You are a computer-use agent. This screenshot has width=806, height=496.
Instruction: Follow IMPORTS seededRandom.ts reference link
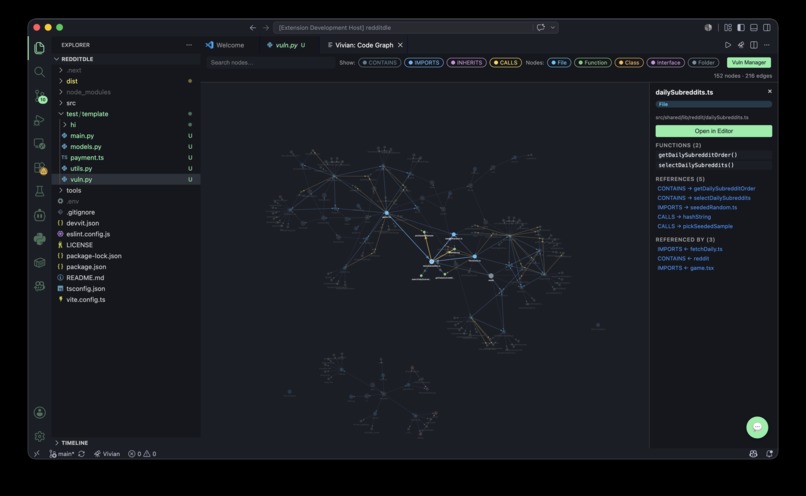click(697, 207)
